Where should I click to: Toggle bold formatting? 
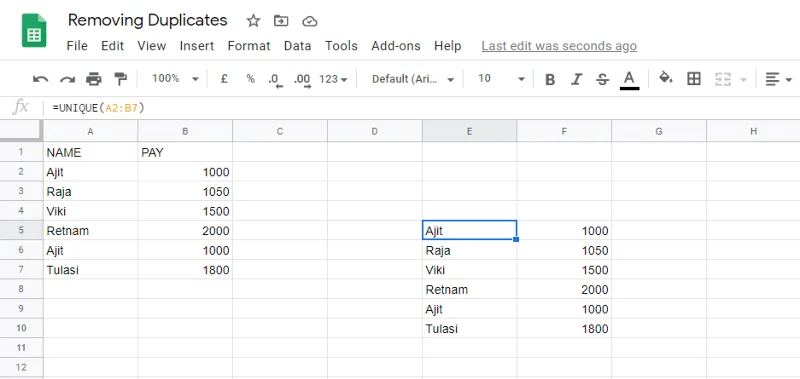pyautogui.click(x=549, y=79)
